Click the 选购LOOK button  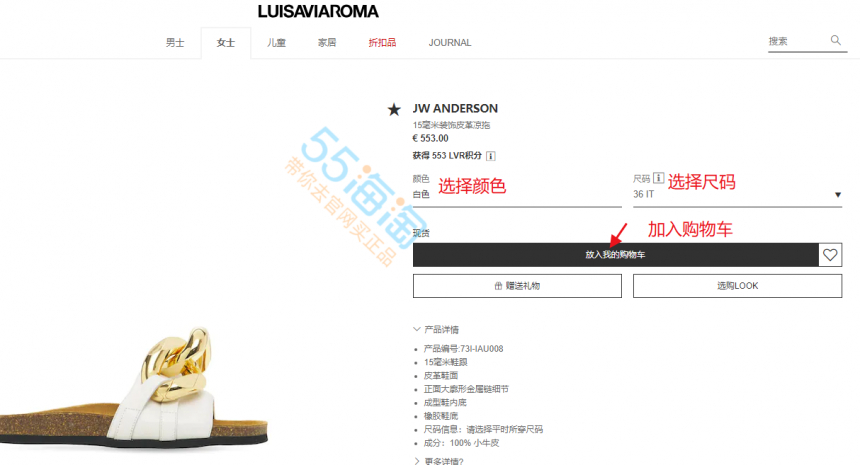point(737,286)
